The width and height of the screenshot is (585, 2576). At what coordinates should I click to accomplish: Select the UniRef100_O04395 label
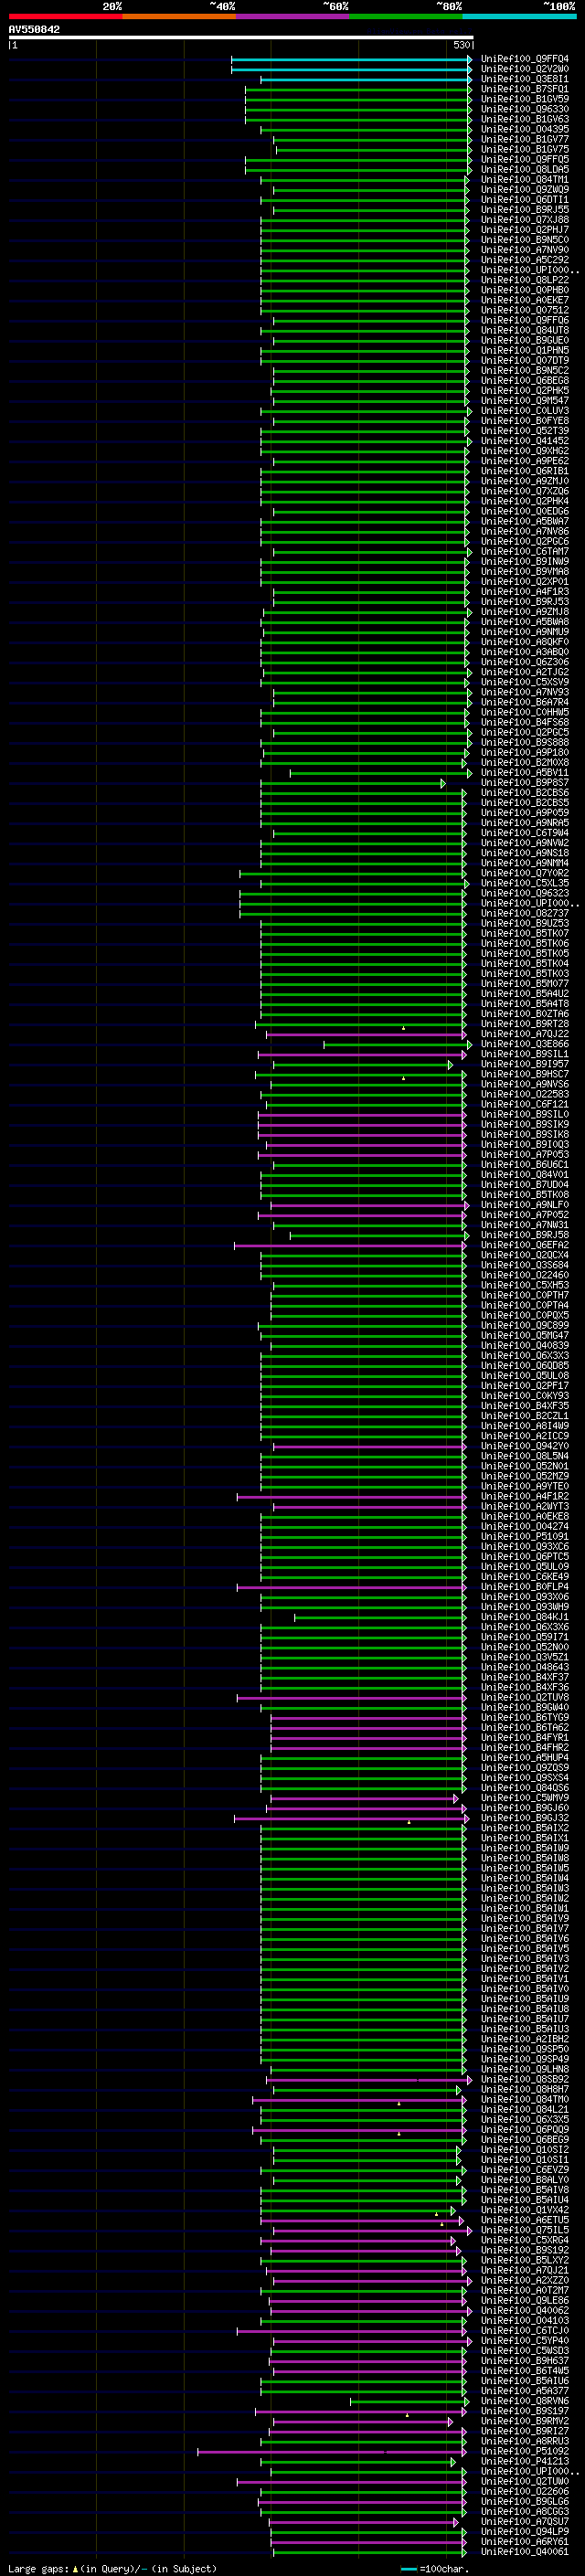pyautogui.click(x=524, y=129)
